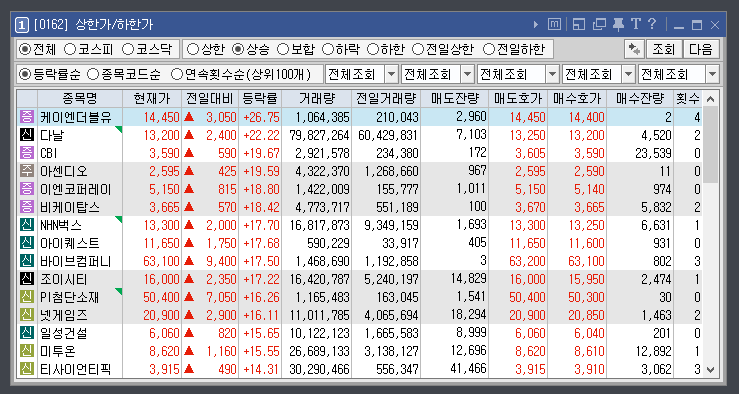Open the first 전체조회 dropdown

click(361, 74)
